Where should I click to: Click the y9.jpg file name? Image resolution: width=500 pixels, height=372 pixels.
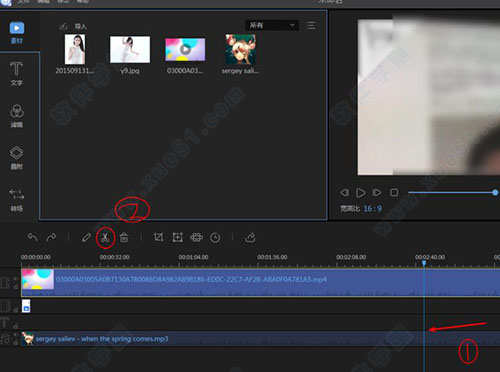pos(130,71)
